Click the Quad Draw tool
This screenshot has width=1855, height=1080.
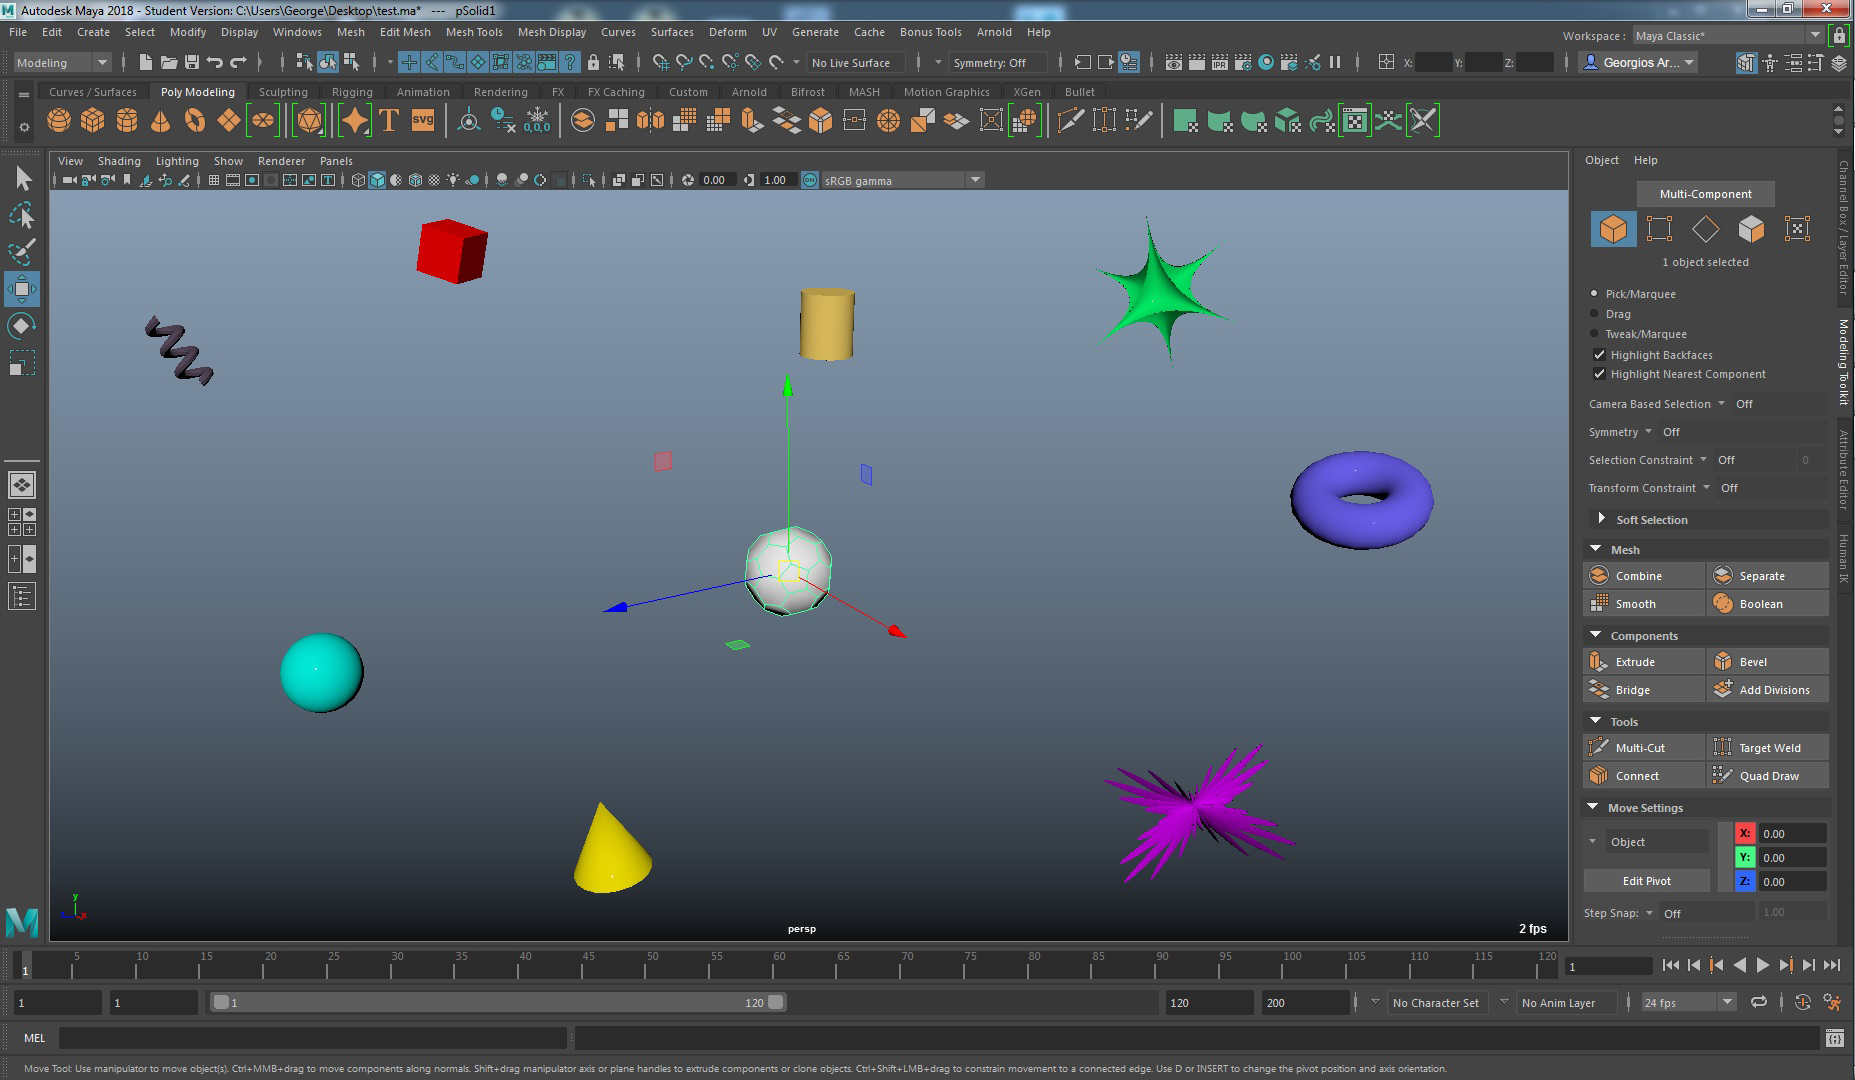(1768, 776)
